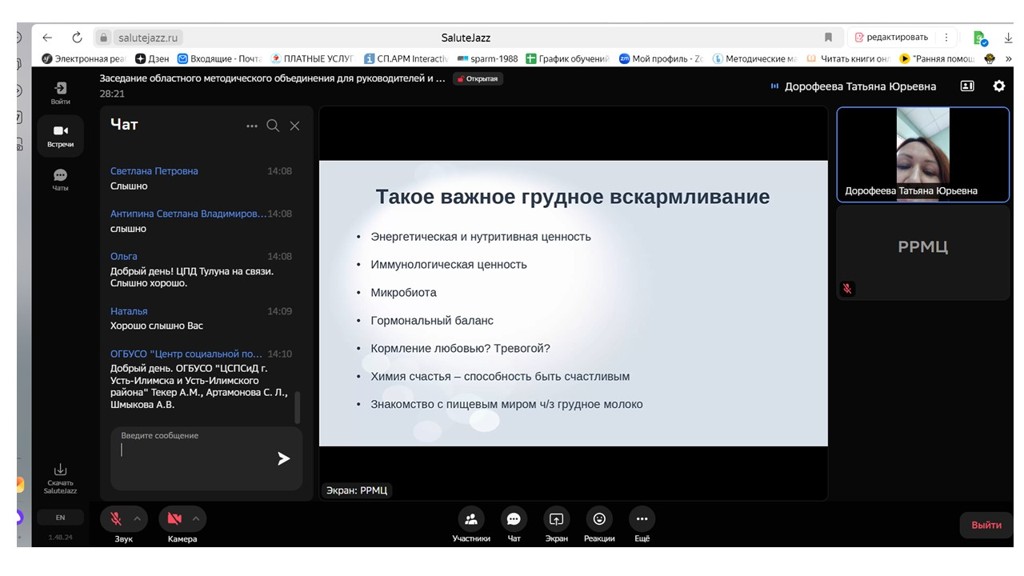Open settings gear icon at top right
This screenshot has width=1024, height=576.
(x=998, y=86)
